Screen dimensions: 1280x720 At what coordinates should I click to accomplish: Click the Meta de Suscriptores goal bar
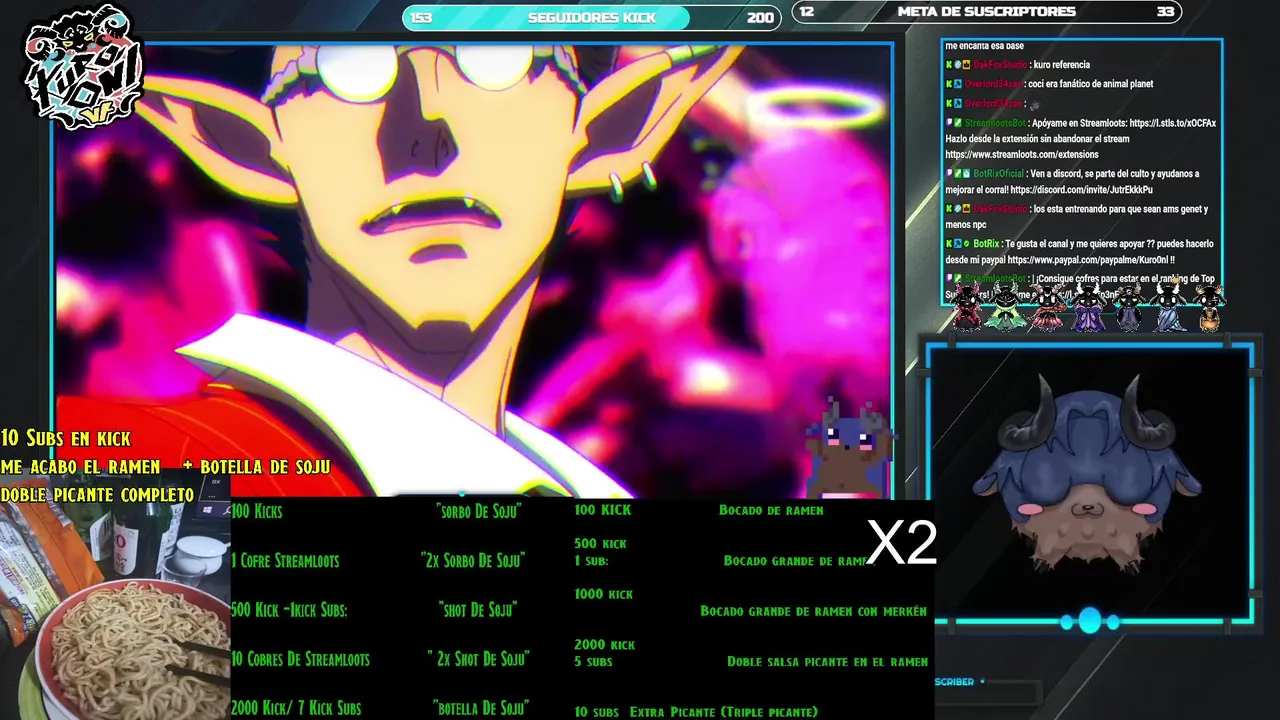(987, 12)
